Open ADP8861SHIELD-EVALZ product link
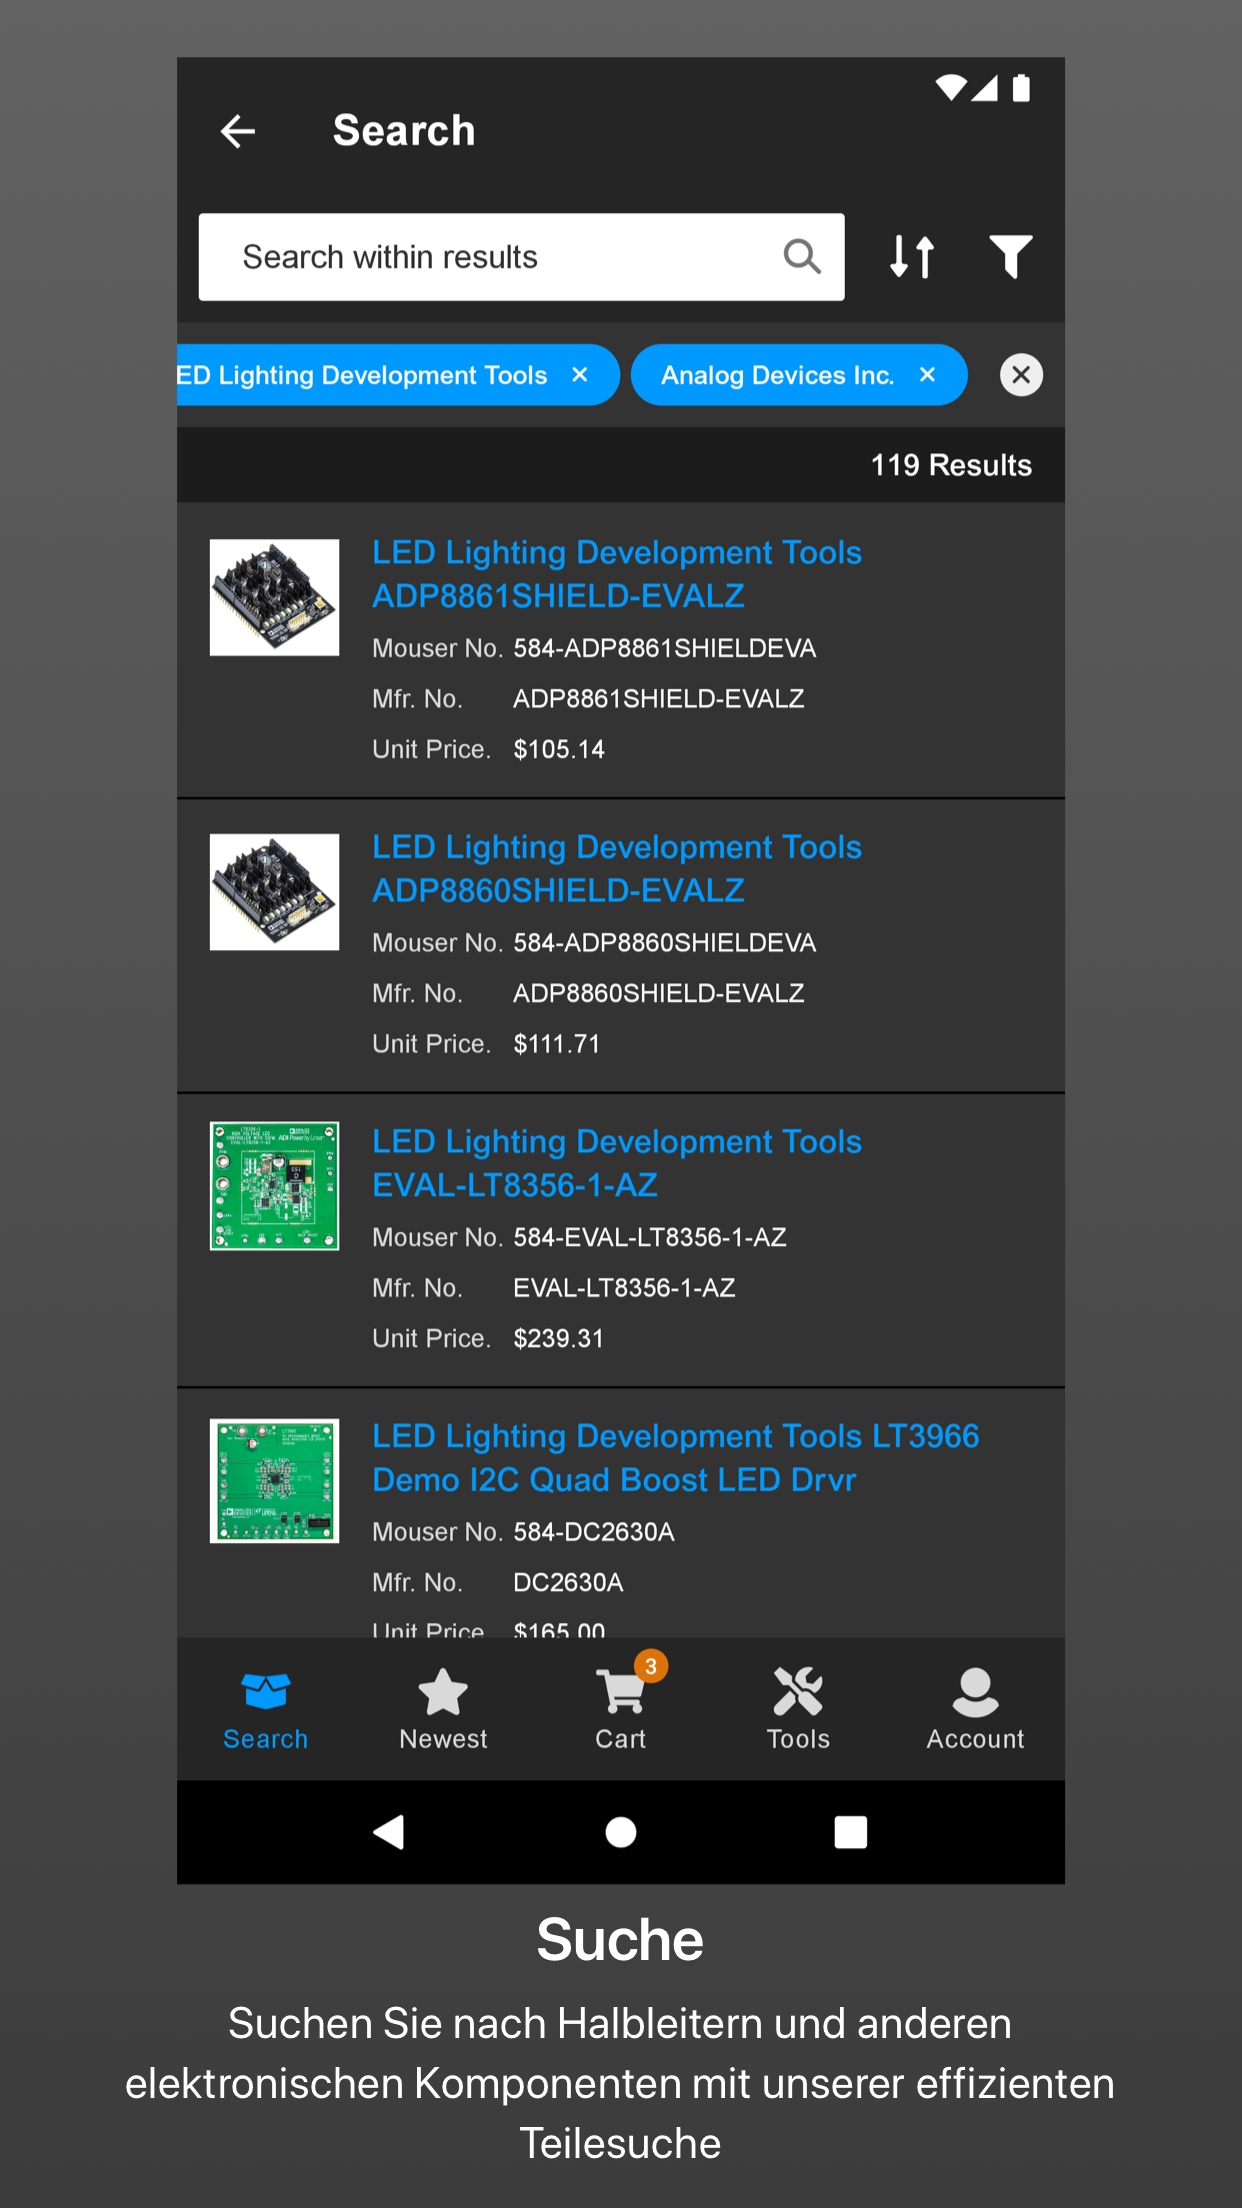The height and width of the screenshot is (2208, 1242). (617, 574)
